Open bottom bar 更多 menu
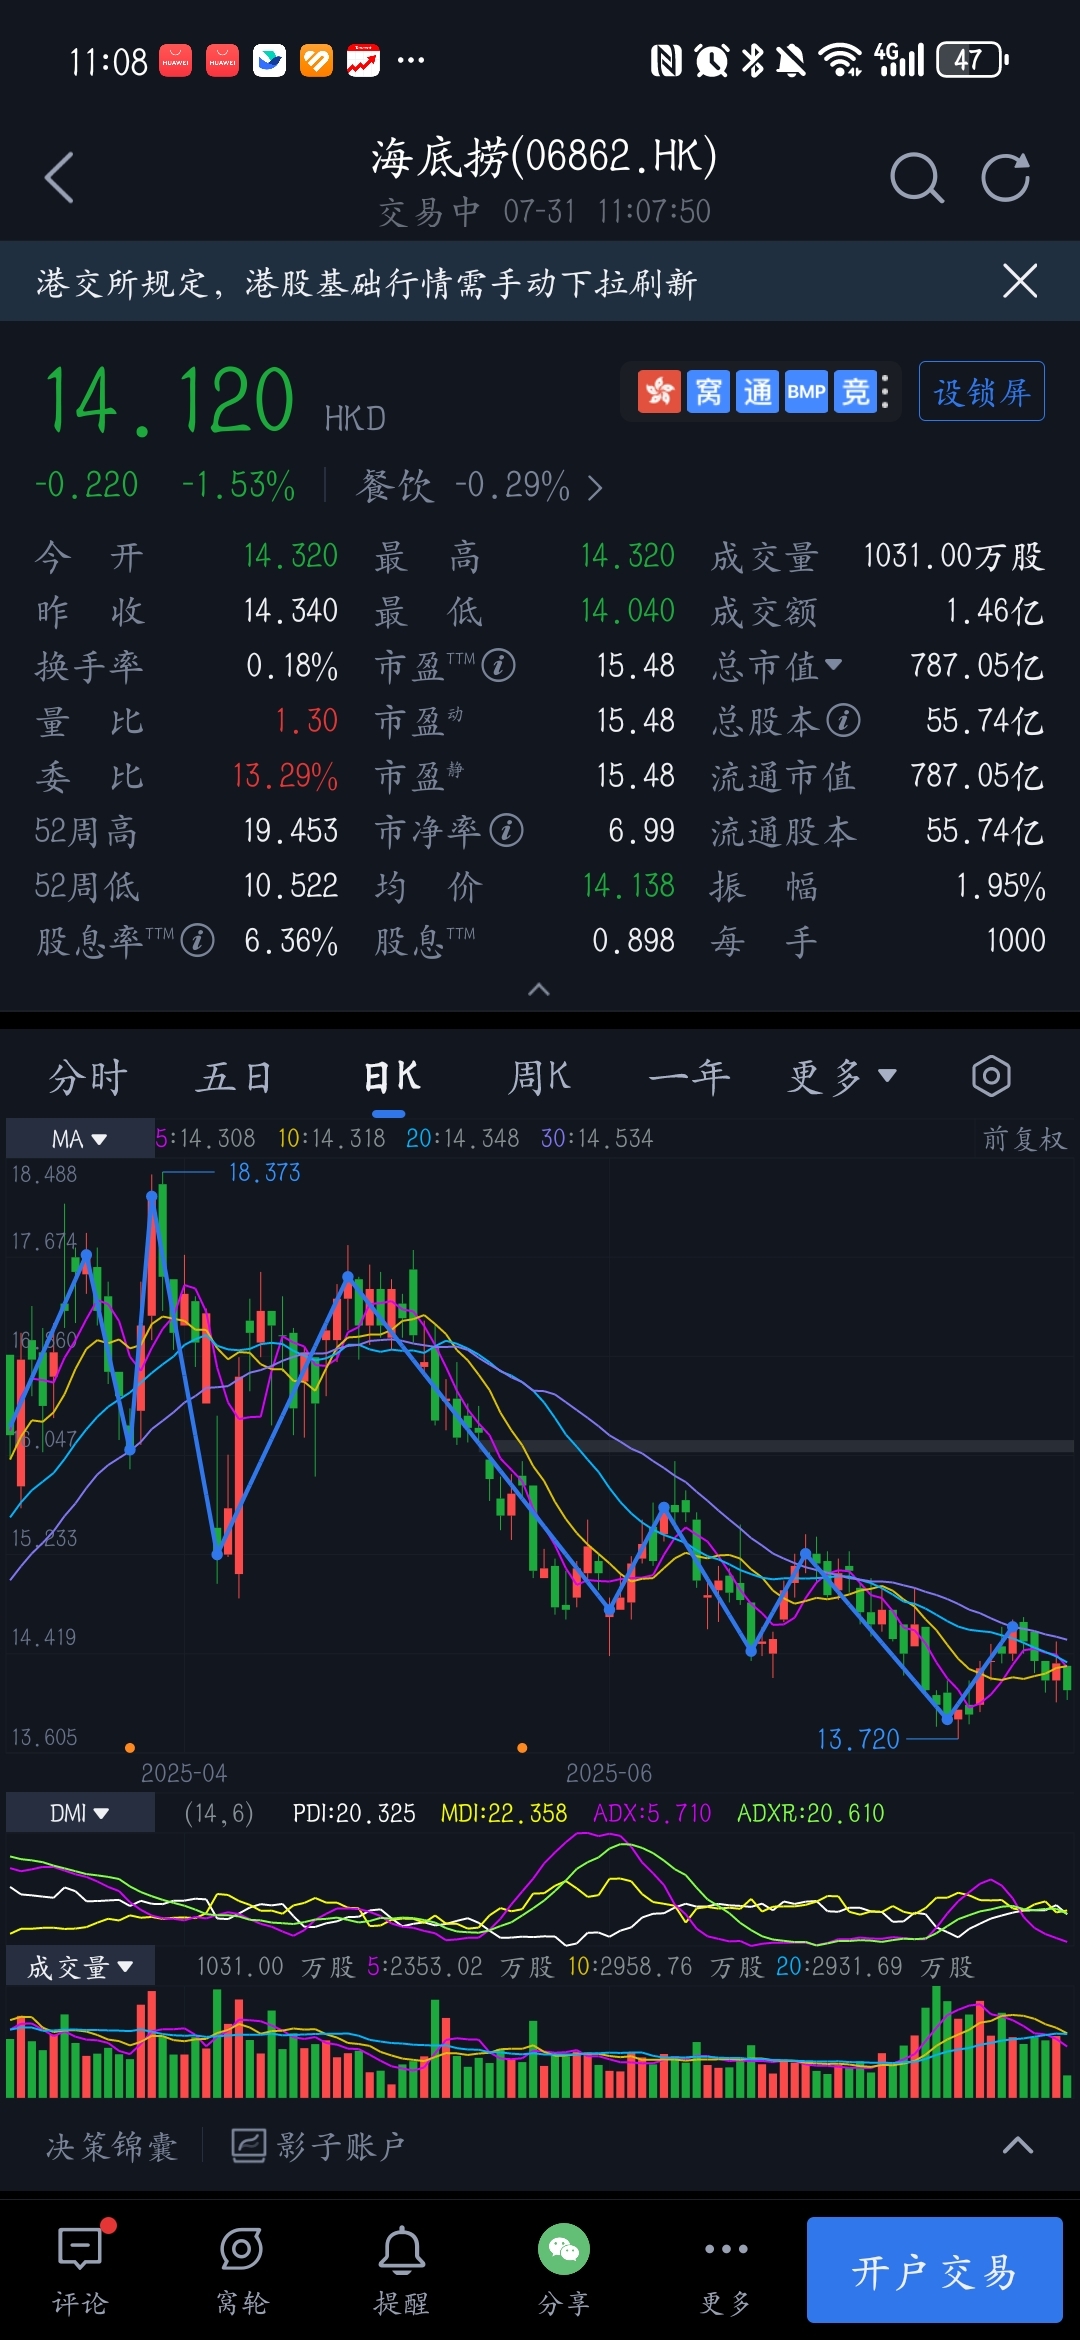1080x2340 pixels. pyautogui.click(x=726, y=2271)
